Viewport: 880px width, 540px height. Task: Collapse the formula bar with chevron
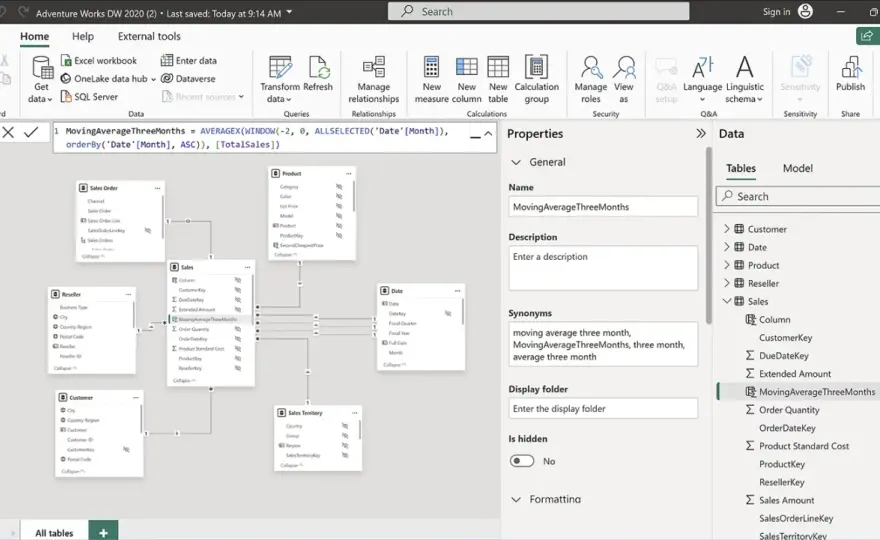pyautogui.click(x=488, y=134)
